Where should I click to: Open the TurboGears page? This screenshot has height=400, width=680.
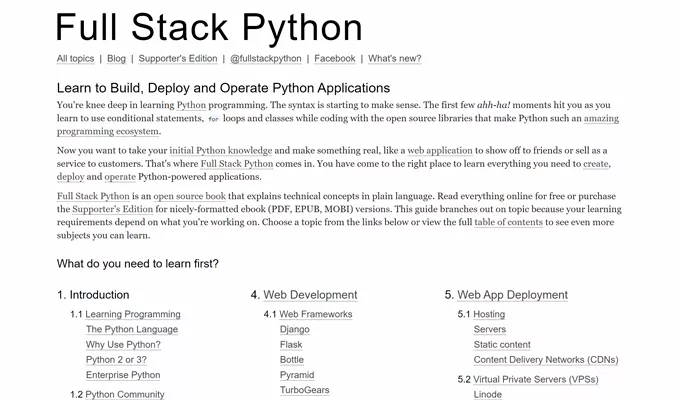(x=304, y=390)
